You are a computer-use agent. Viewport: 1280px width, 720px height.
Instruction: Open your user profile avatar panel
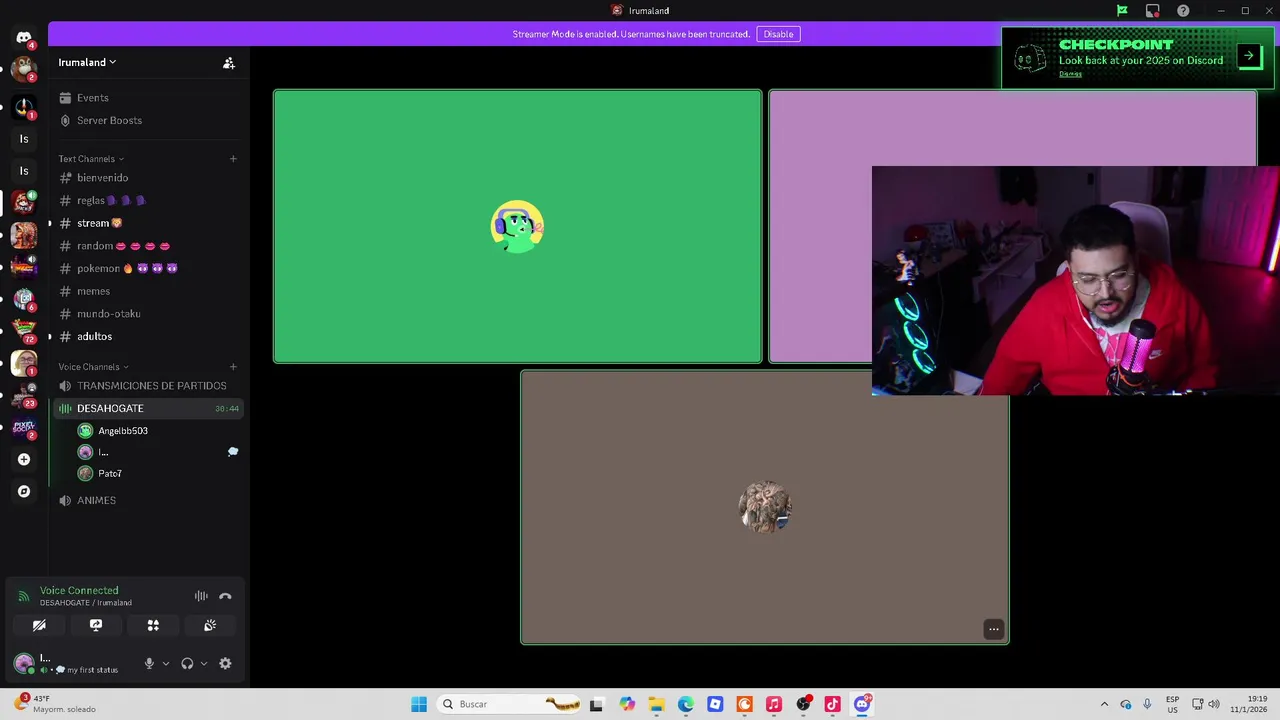(x=24, y=663)
